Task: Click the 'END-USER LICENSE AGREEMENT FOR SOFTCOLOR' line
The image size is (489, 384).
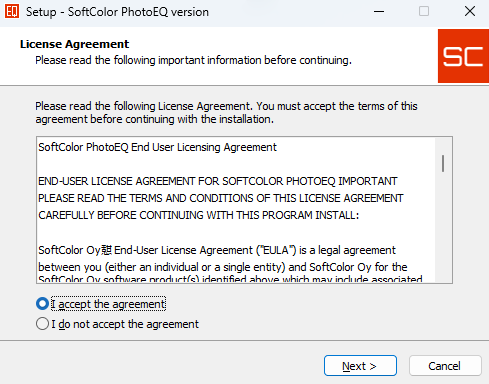Action: tap(218, 181)
